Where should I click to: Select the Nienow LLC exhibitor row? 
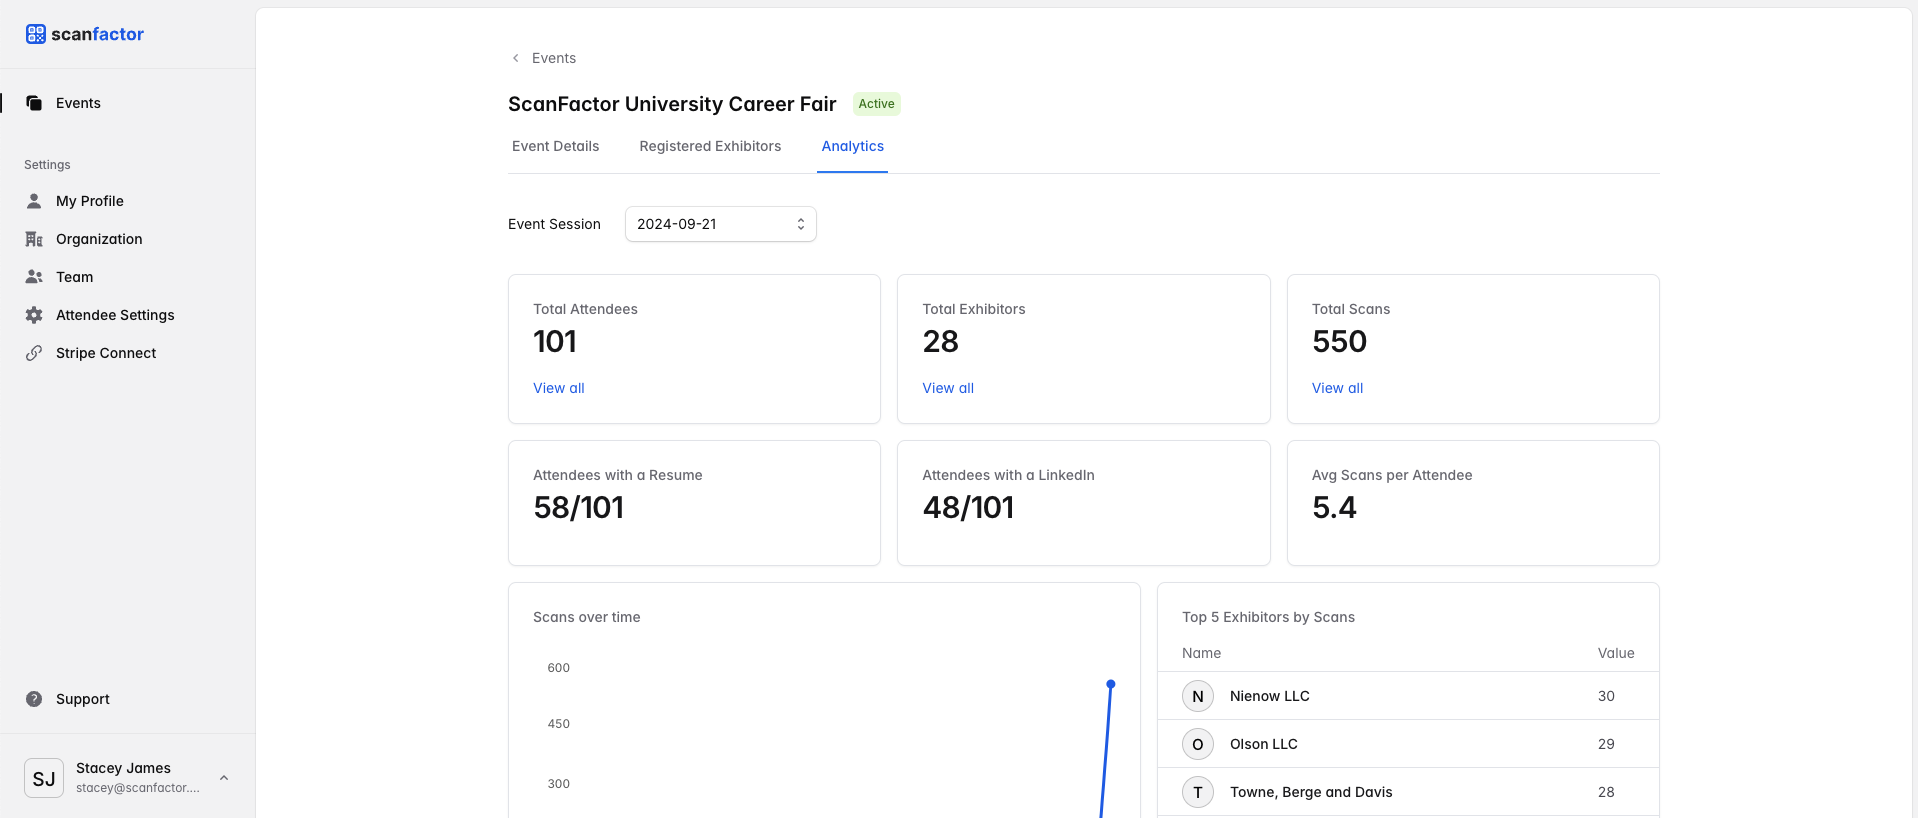[x=1407, y=696]
